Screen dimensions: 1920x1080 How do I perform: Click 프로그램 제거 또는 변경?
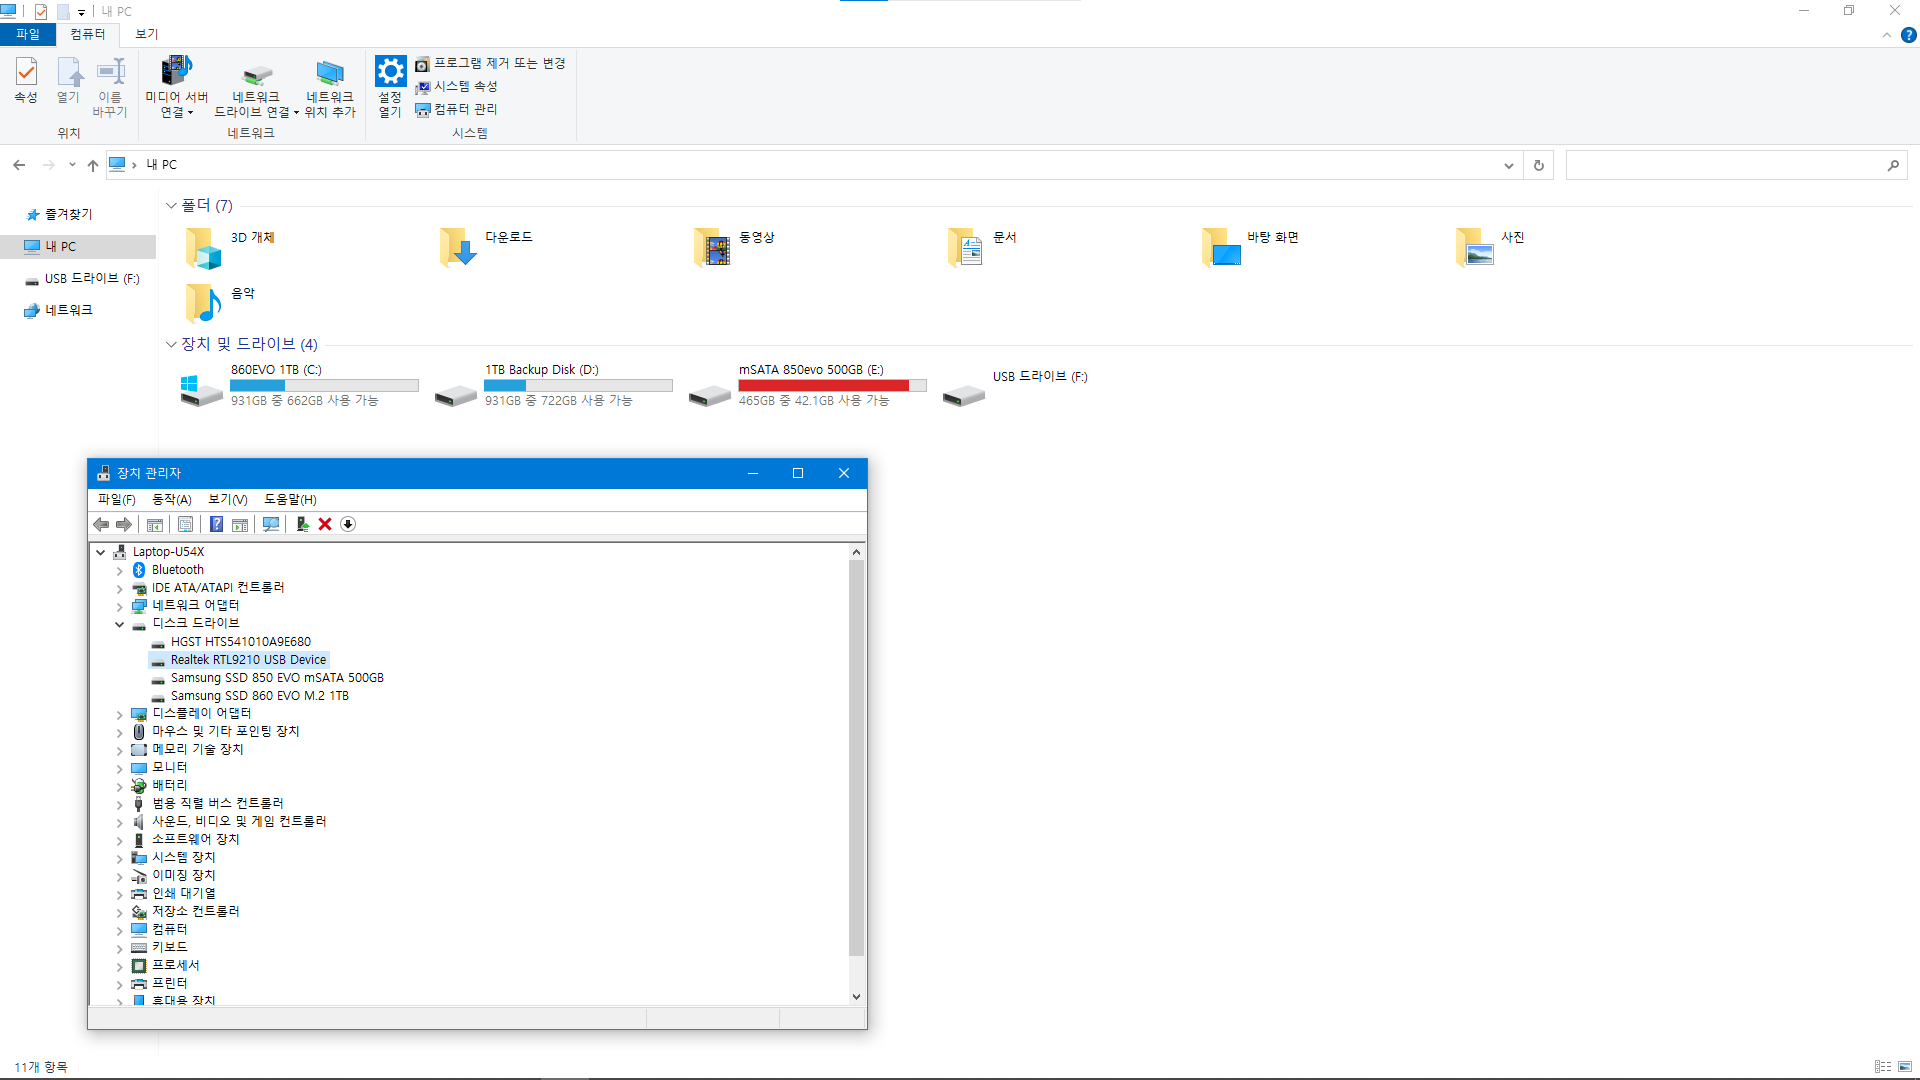[490, 64]
